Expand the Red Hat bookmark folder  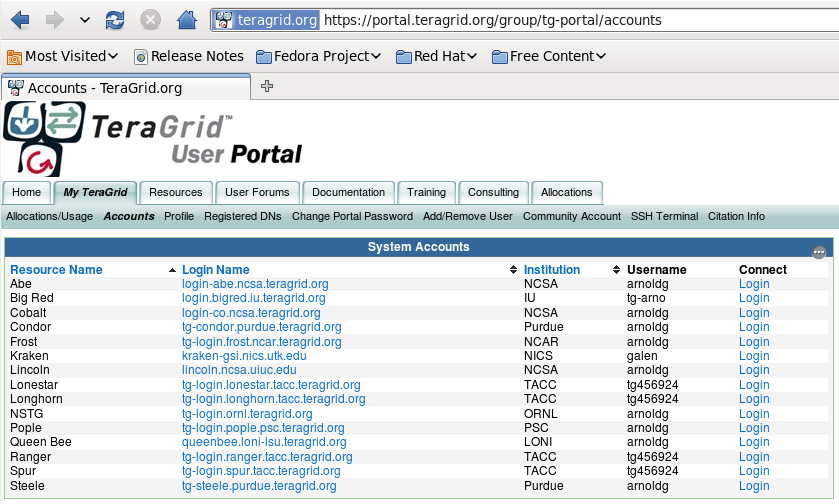coord(436,56)
